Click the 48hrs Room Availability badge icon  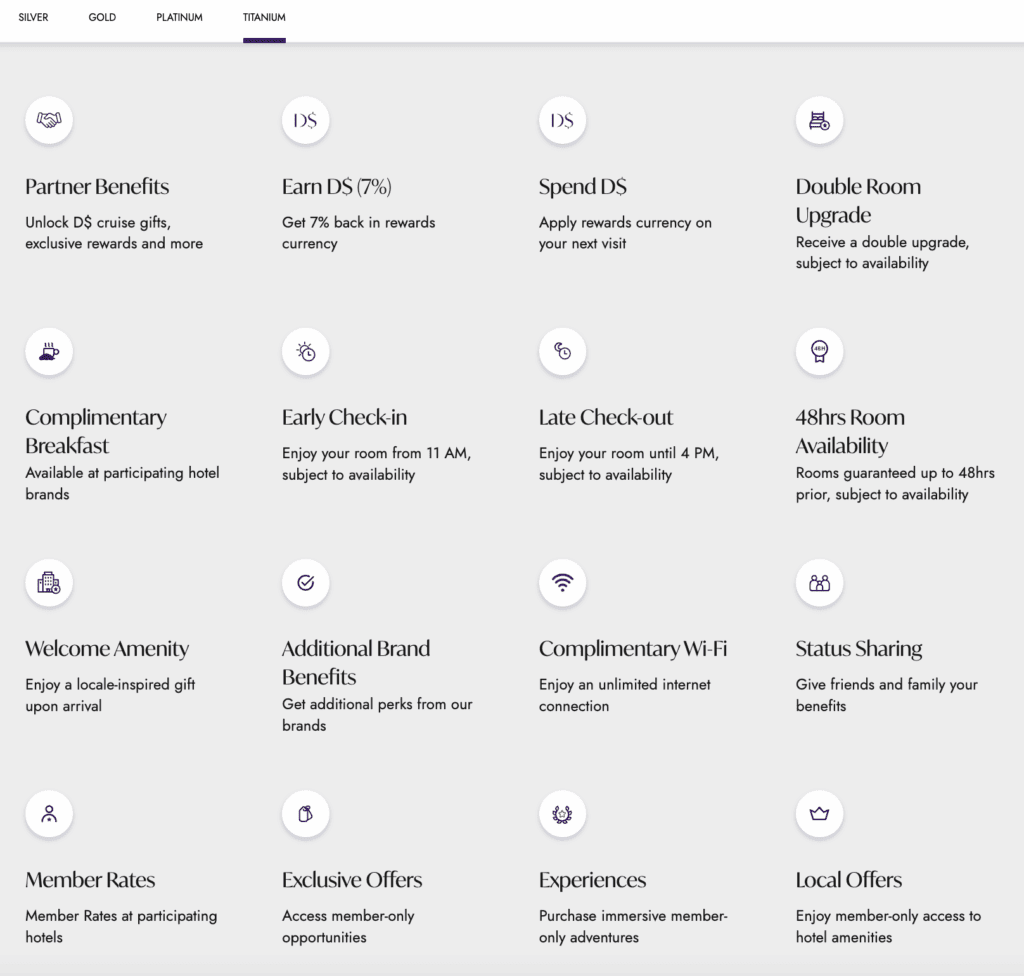[x=819, y=351]
